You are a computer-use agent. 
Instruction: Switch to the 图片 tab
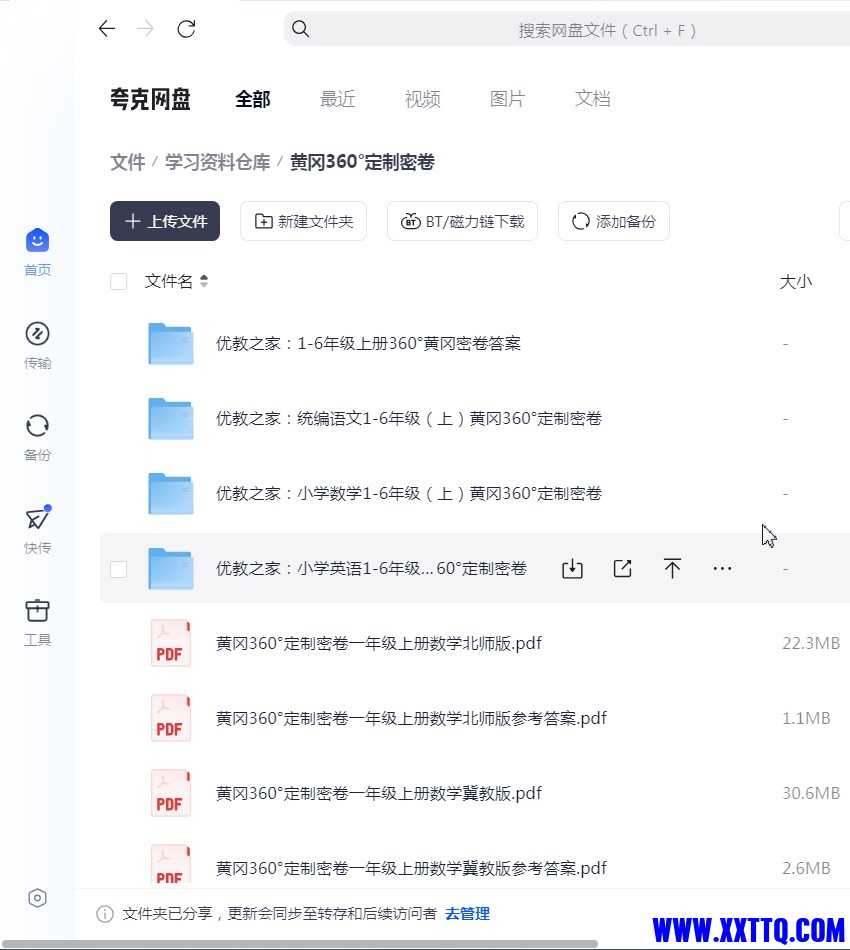click(x=507, y=99)
